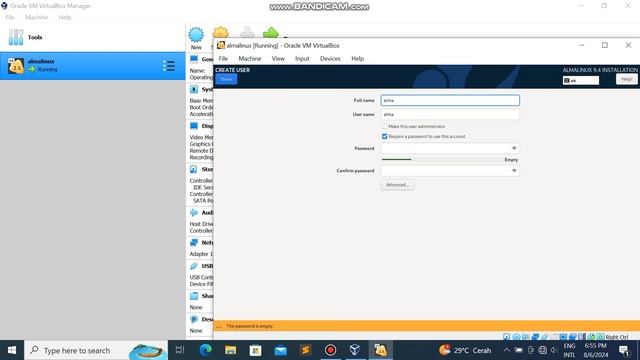
Task: Open the File menu in VirtualBox Manager
Action: point(10,17)
